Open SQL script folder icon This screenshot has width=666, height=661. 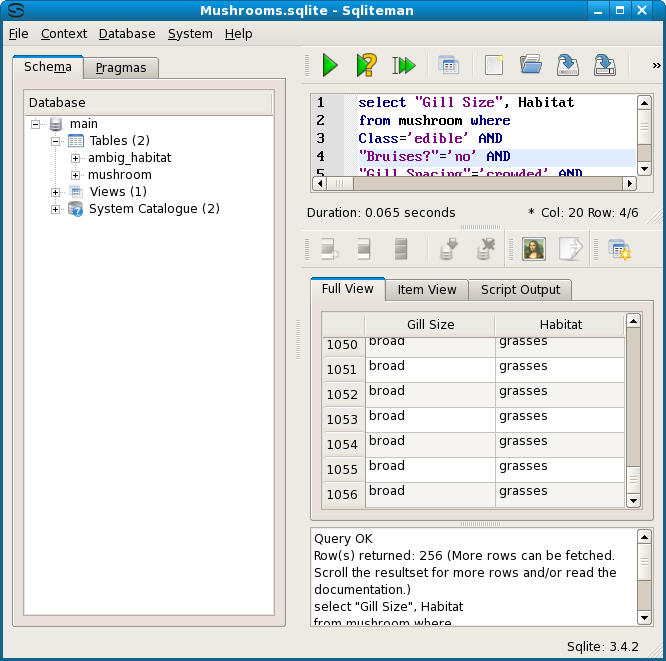point(531,66)
